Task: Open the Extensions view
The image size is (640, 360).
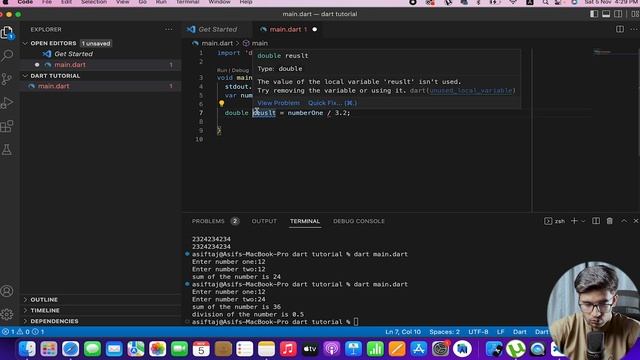Action: 7,126
